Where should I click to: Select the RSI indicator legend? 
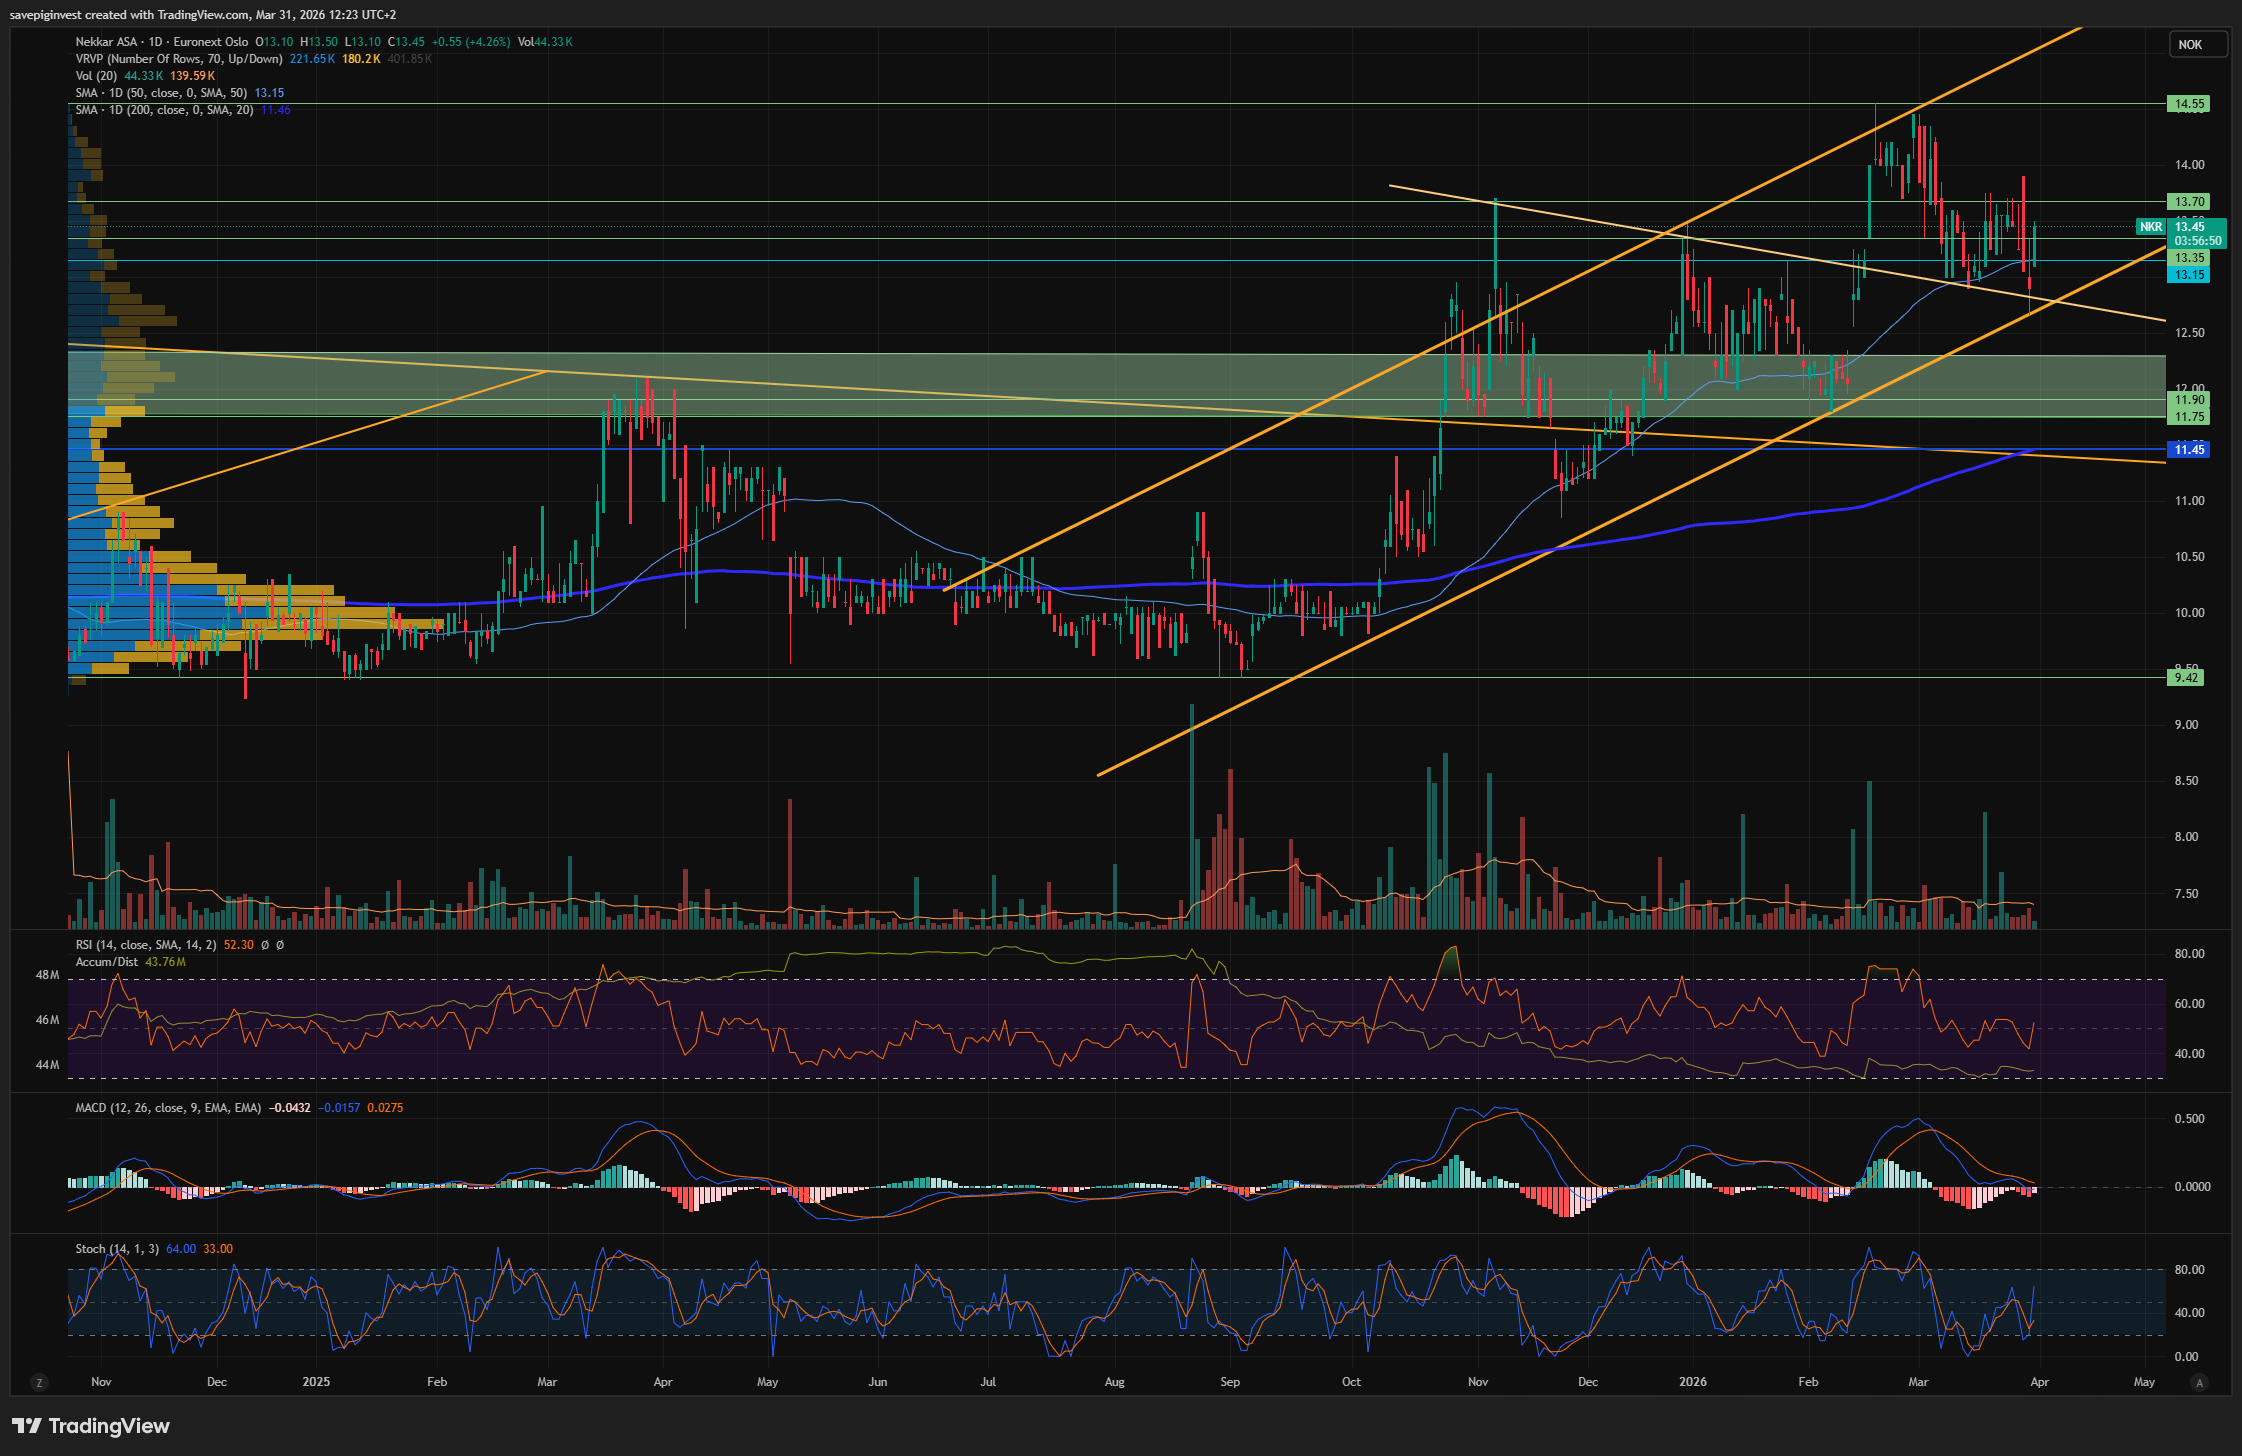(x=144, y=945)
